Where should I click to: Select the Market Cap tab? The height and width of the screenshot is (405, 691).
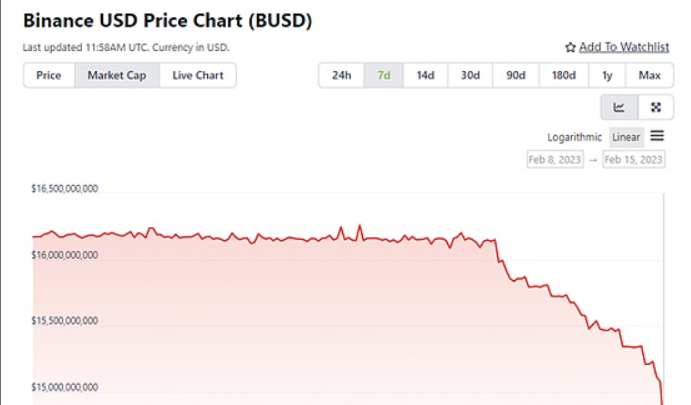pyautogui.click(x=117, y=75)
